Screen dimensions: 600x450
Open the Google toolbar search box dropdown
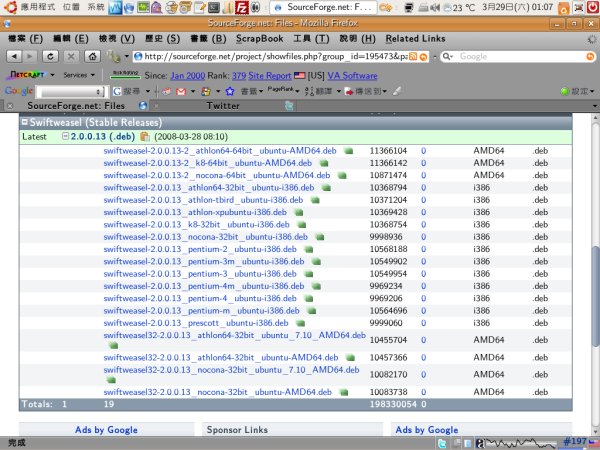tap(99, 92)
